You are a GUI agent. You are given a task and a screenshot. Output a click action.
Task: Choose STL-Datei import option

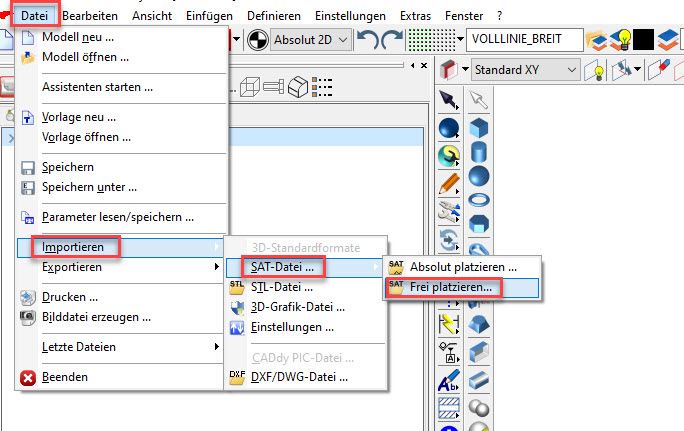point(305,287)
